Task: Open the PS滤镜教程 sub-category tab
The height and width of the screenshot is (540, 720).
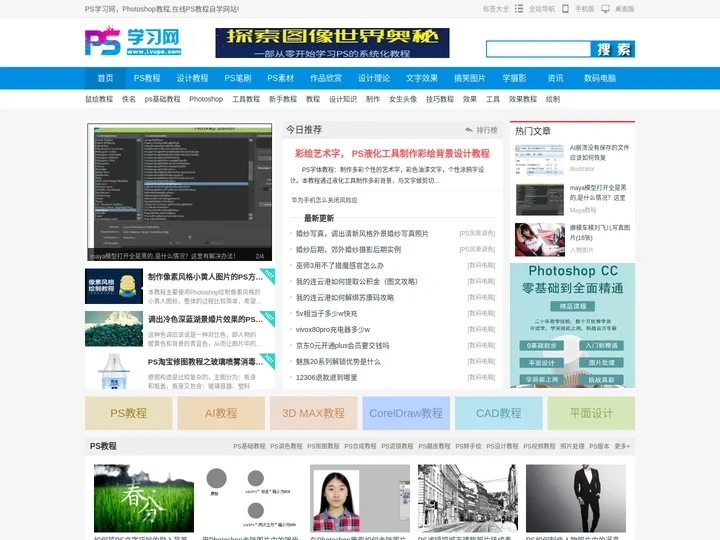Action: click(397, 446)
